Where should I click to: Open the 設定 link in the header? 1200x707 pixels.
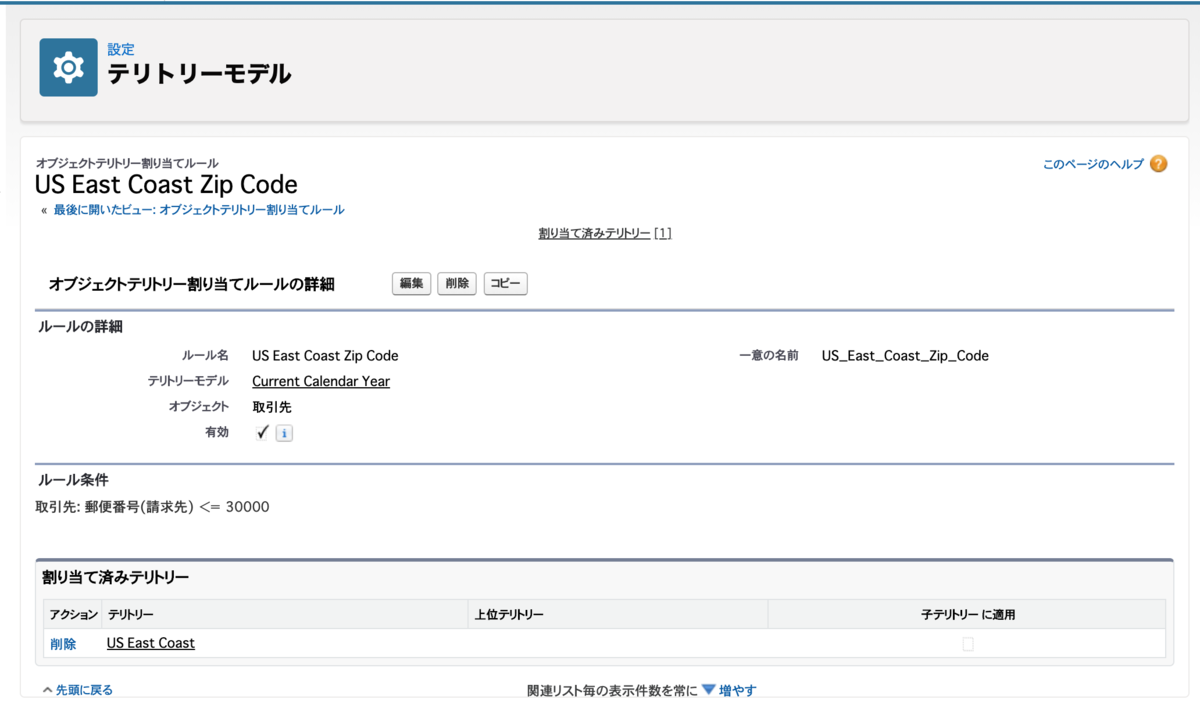pos(121,47)
